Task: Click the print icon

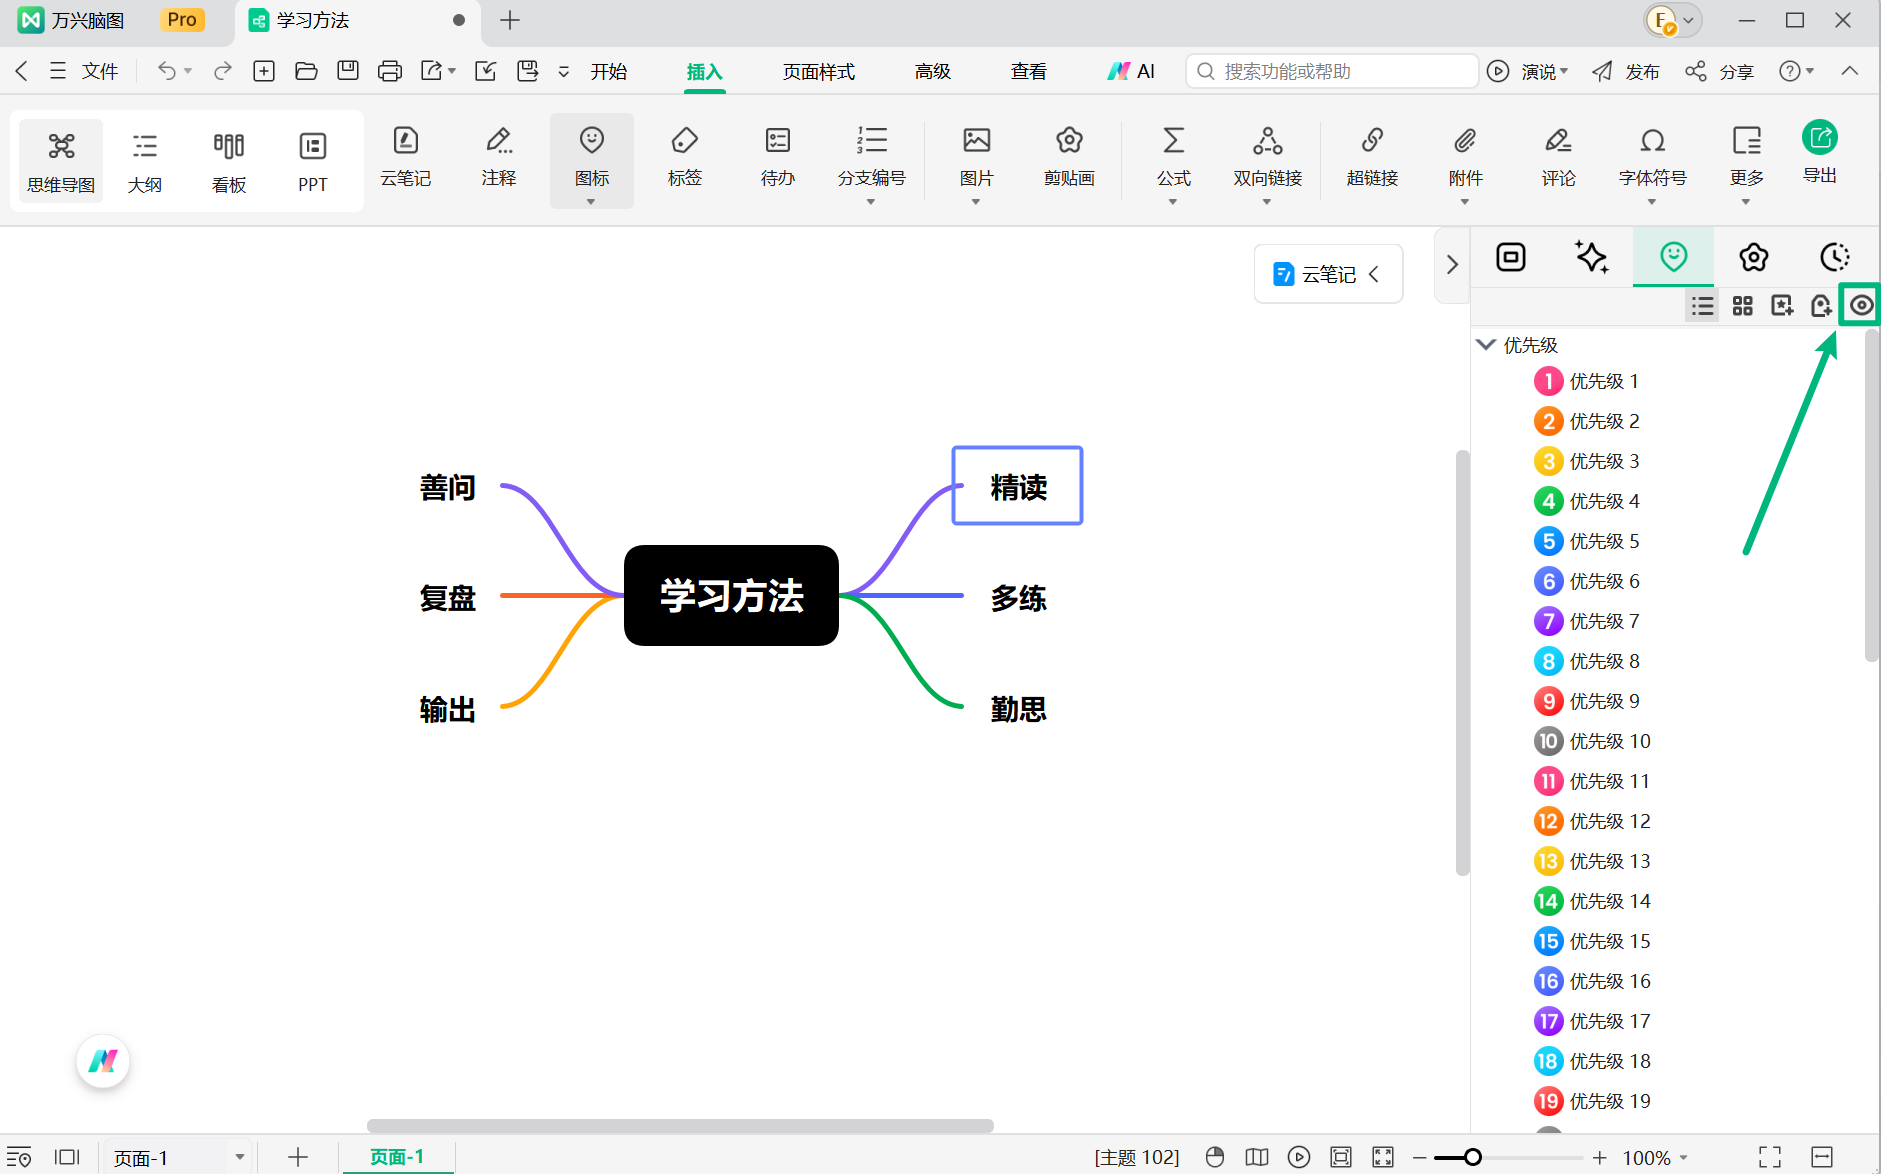Action: pyautogui.click(x=390, y=71)
